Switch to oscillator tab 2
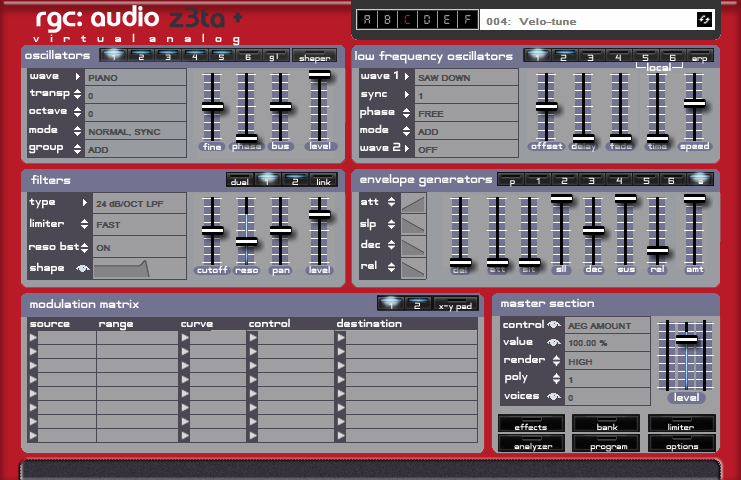Viewport: 741px width, 480px height. (x=141, y=56)
